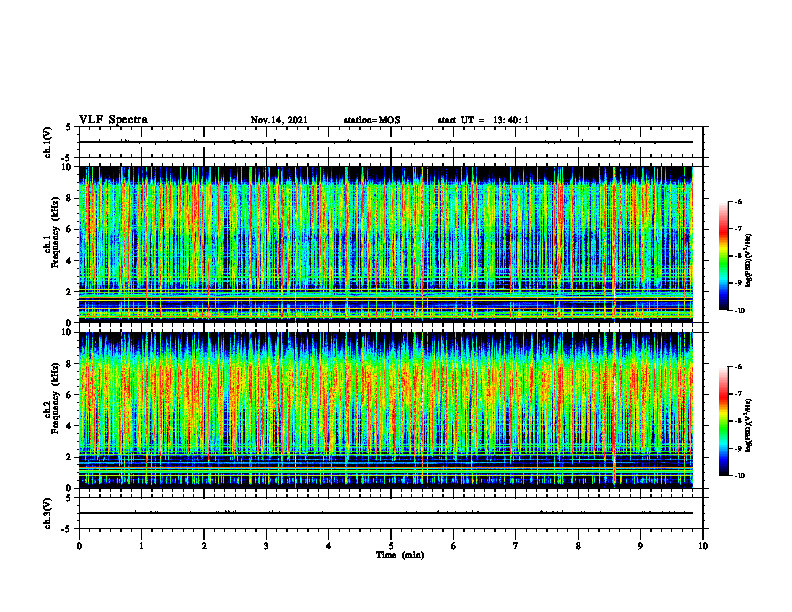Click the "-10" tick on ch.1 color bar

pos(740,310)
